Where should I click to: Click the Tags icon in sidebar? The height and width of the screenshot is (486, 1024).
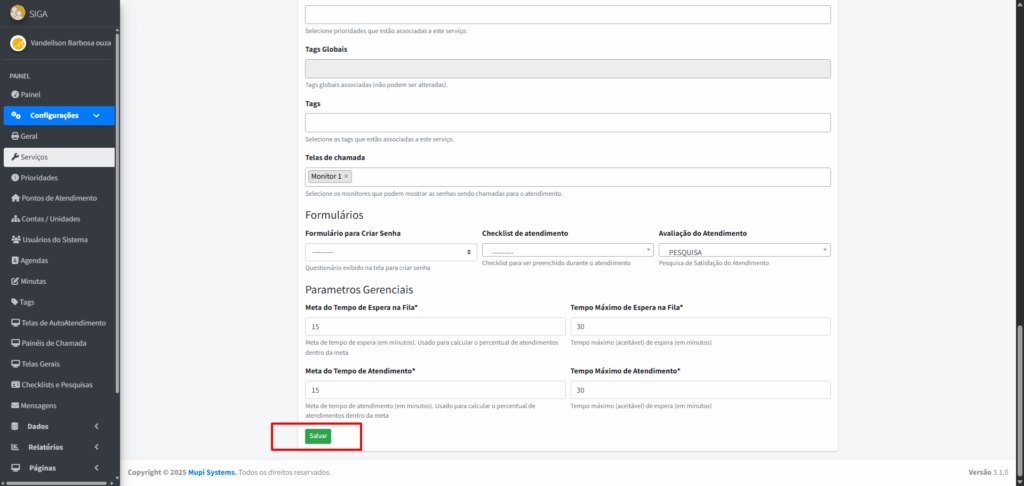pyautogui.click(x=14, y=302)
